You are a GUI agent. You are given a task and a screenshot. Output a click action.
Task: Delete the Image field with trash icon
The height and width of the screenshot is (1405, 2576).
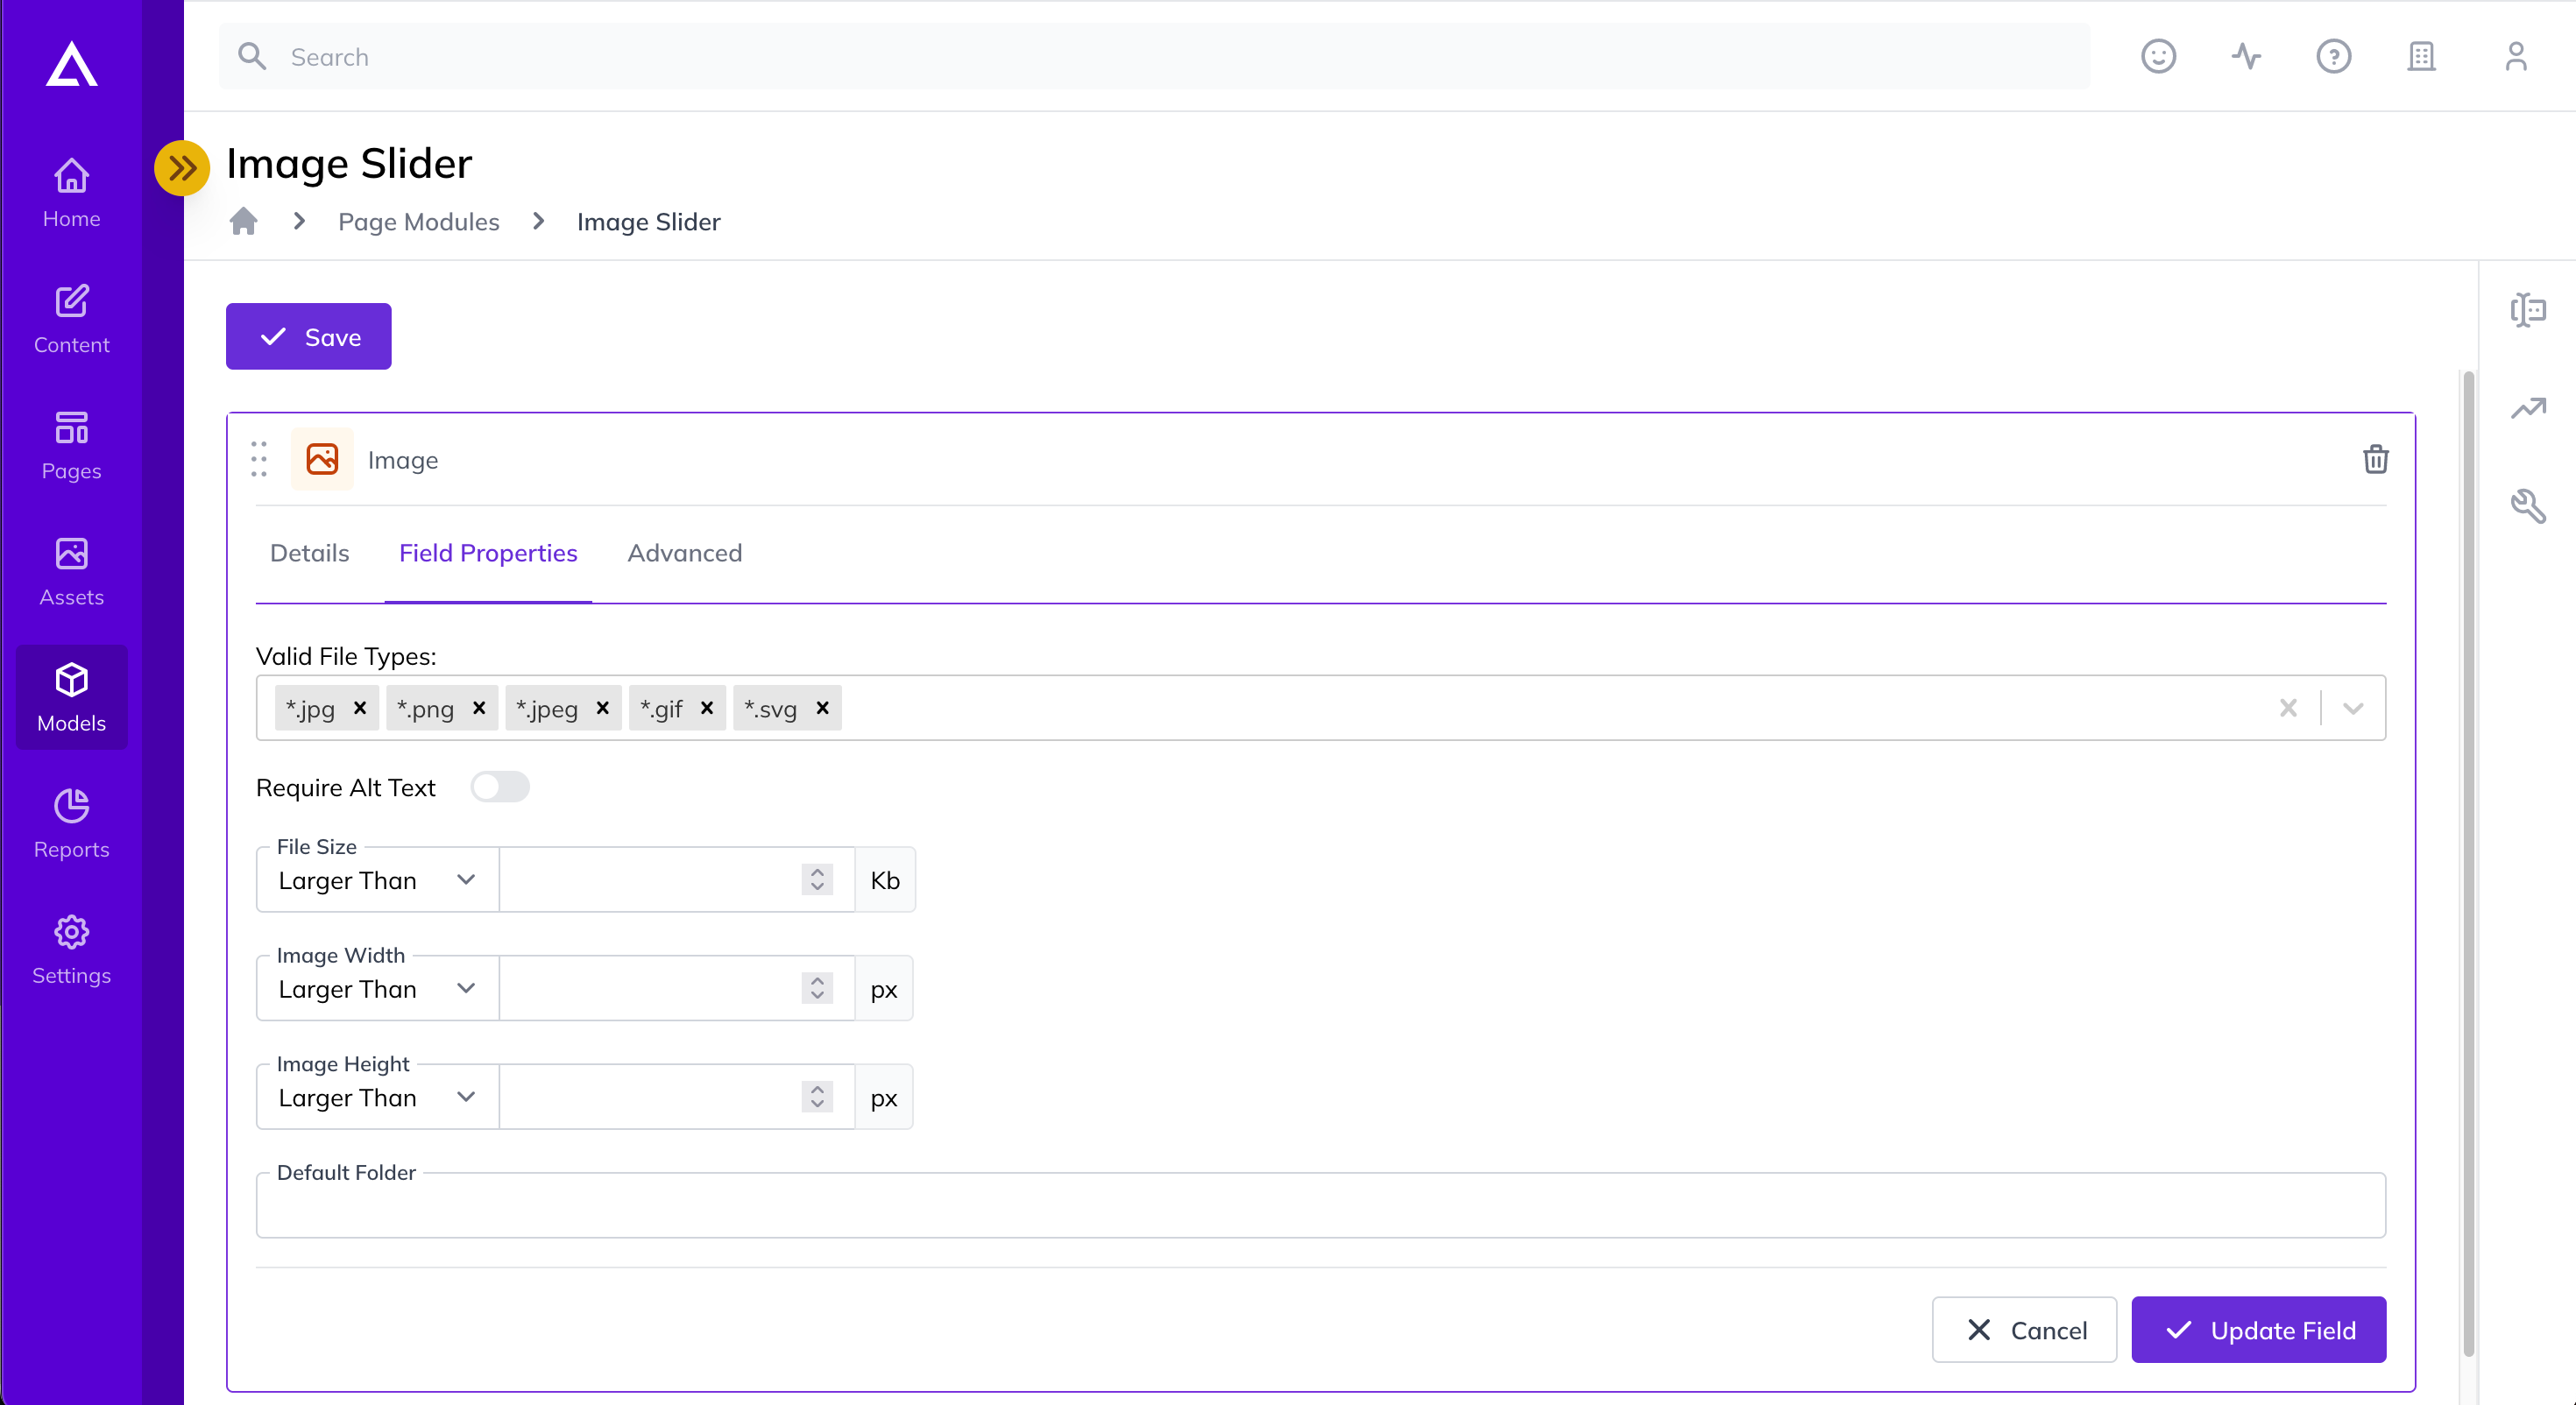[2375, 459]
